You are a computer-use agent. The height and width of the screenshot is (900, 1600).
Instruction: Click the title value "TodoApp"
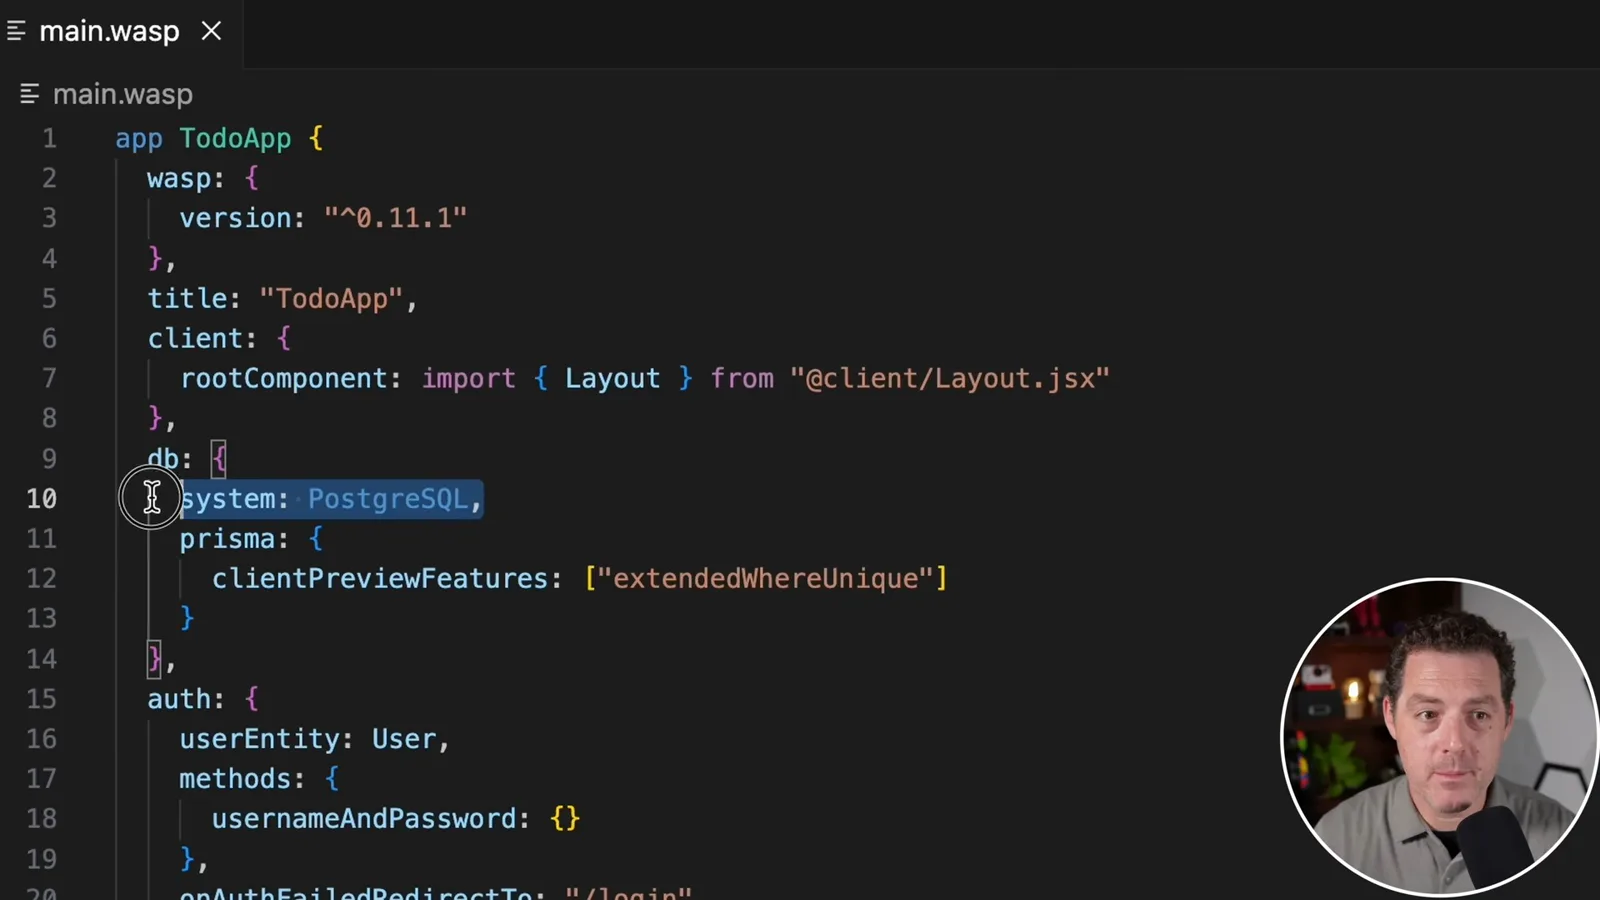tap(331, 298)
